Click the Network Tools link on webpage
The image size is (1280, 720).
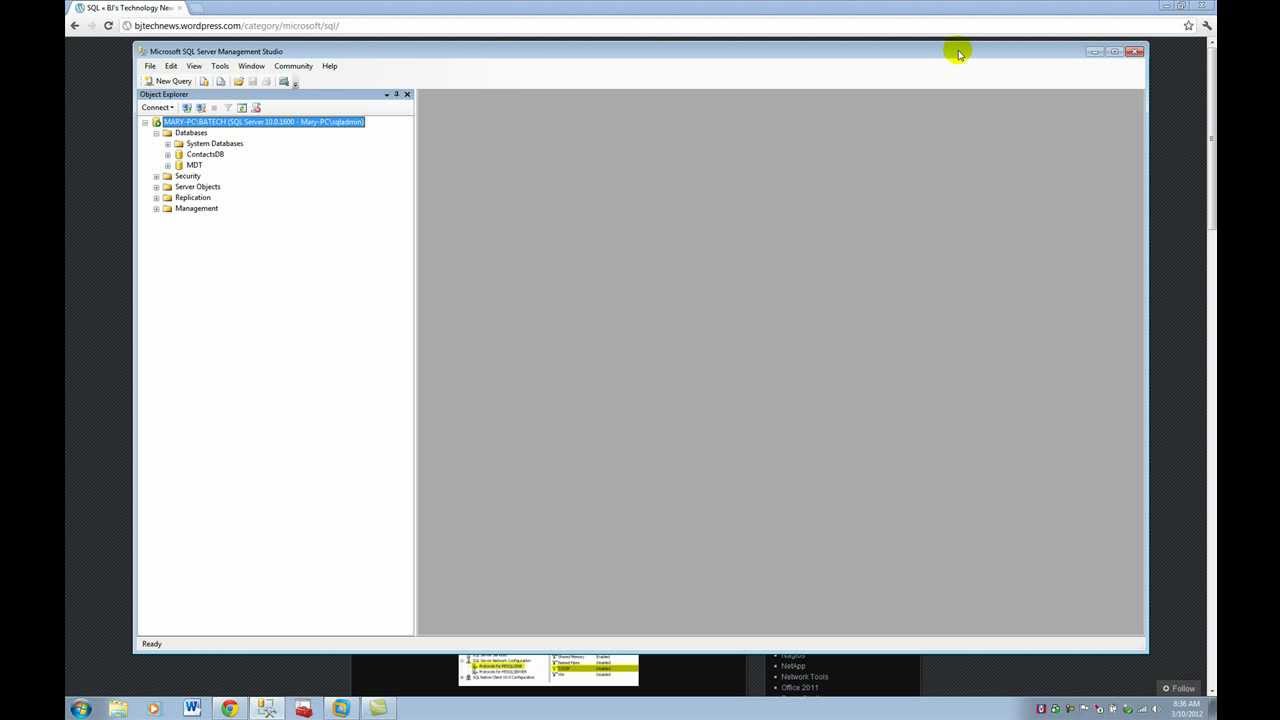(805, 677)
